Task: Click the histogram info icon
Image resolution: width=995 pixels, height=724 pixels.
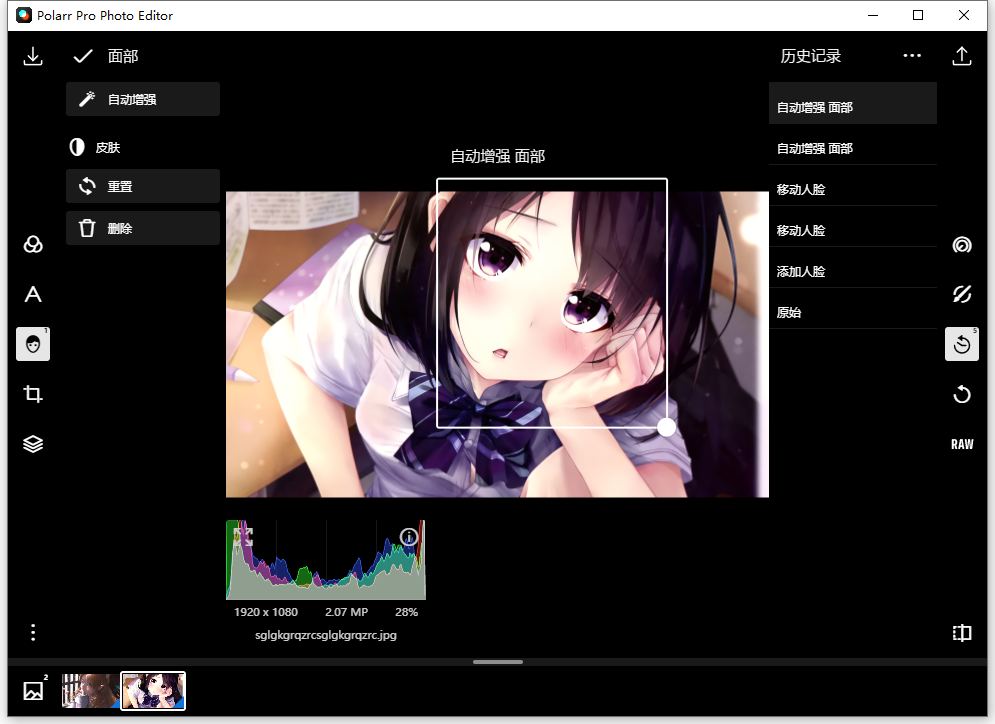Action: pyautogui.click(x=409, y=537)
